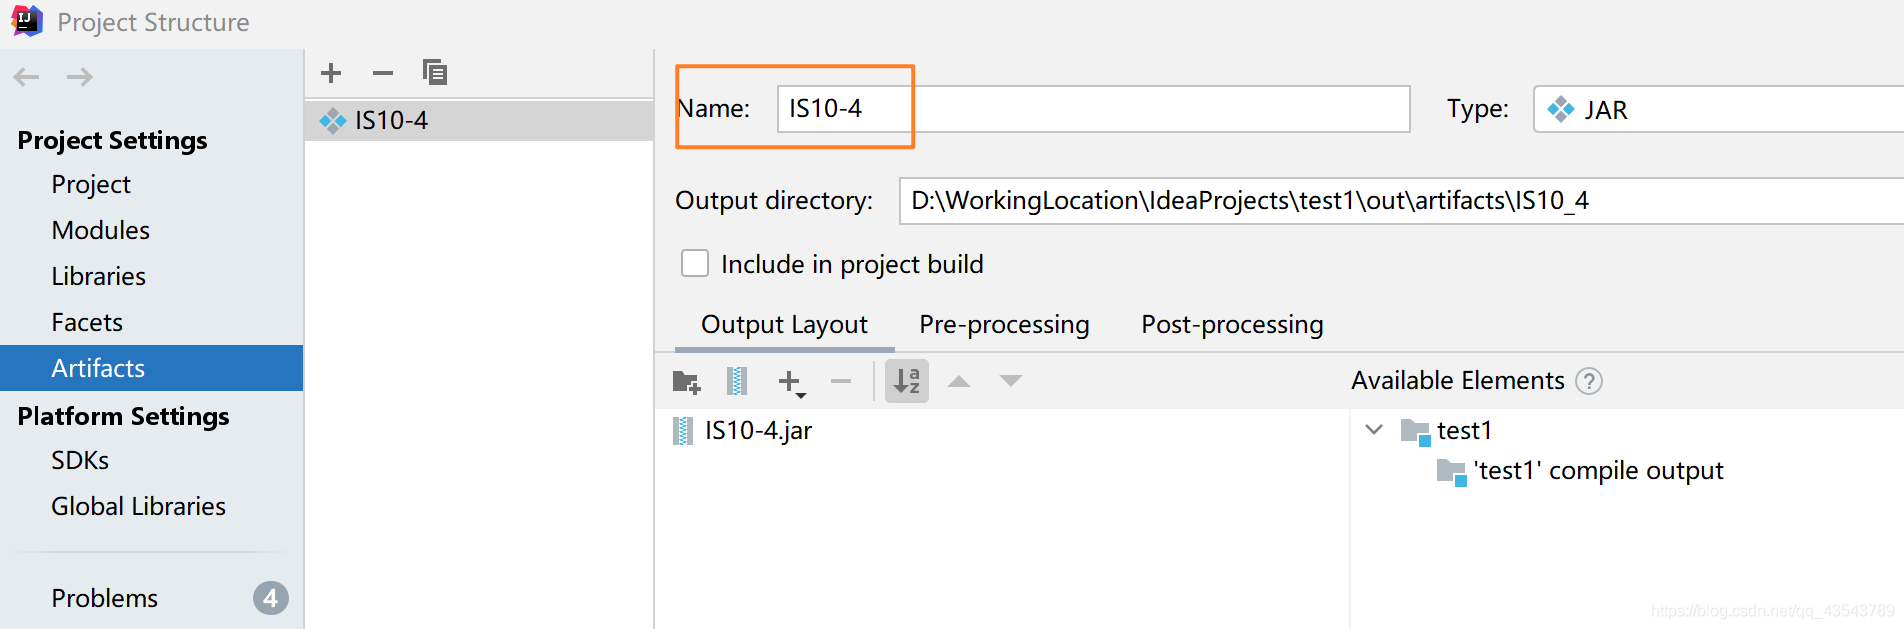
Task: Click the Name input field
Action: [1093, 109]
